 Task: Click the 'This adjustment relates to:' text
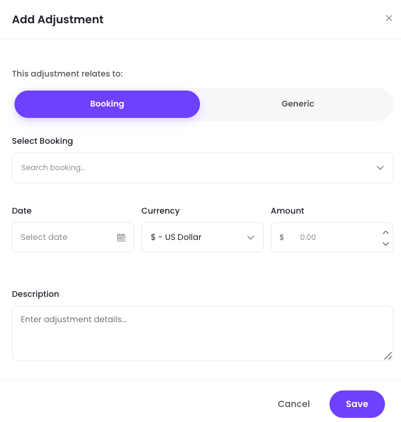[x=67, y=74]
